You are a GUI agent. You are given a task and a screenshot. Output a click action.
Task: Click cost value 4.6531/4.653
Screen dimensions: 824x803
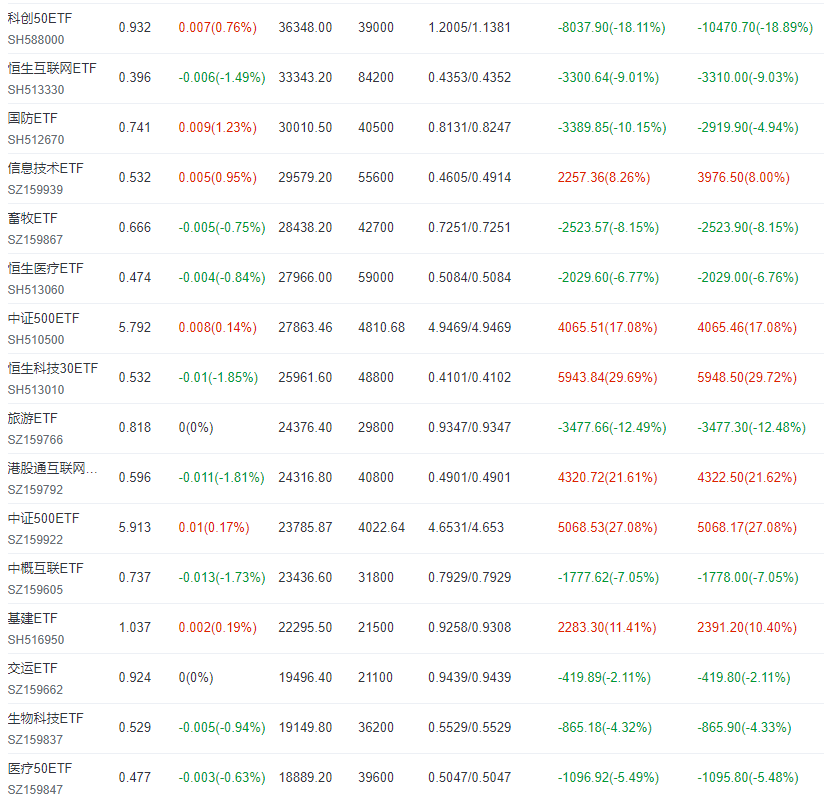pyautogui.click(x=466, y=527)
